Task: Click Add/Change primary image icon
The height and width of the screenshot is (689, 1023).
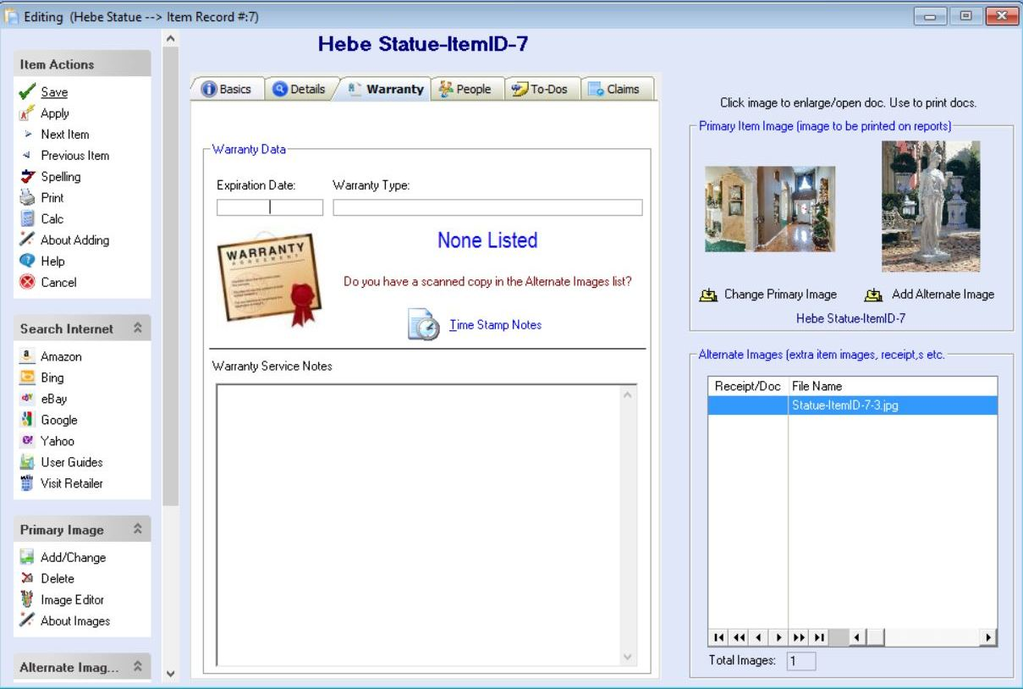Action: 27,557
